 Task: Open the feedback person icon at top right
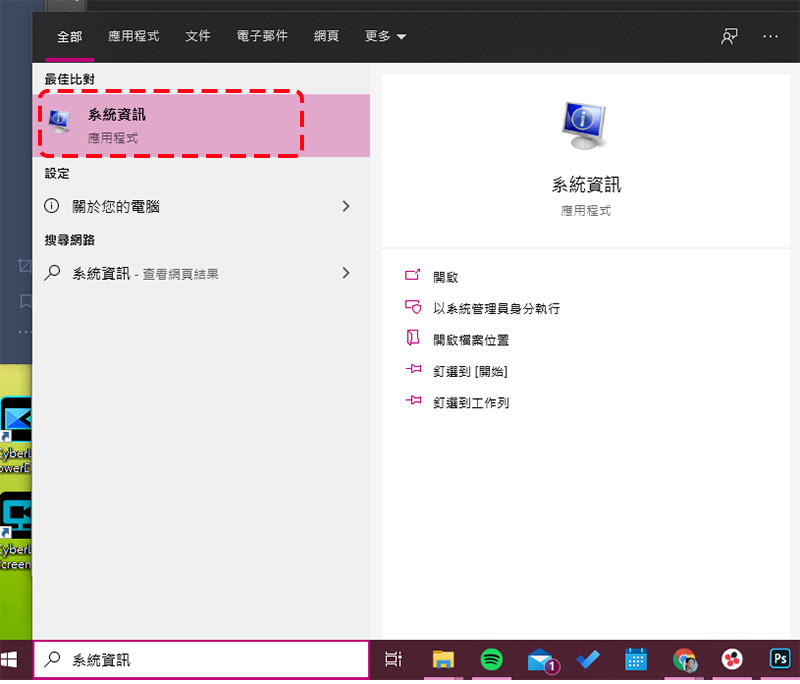pos(729,36)
